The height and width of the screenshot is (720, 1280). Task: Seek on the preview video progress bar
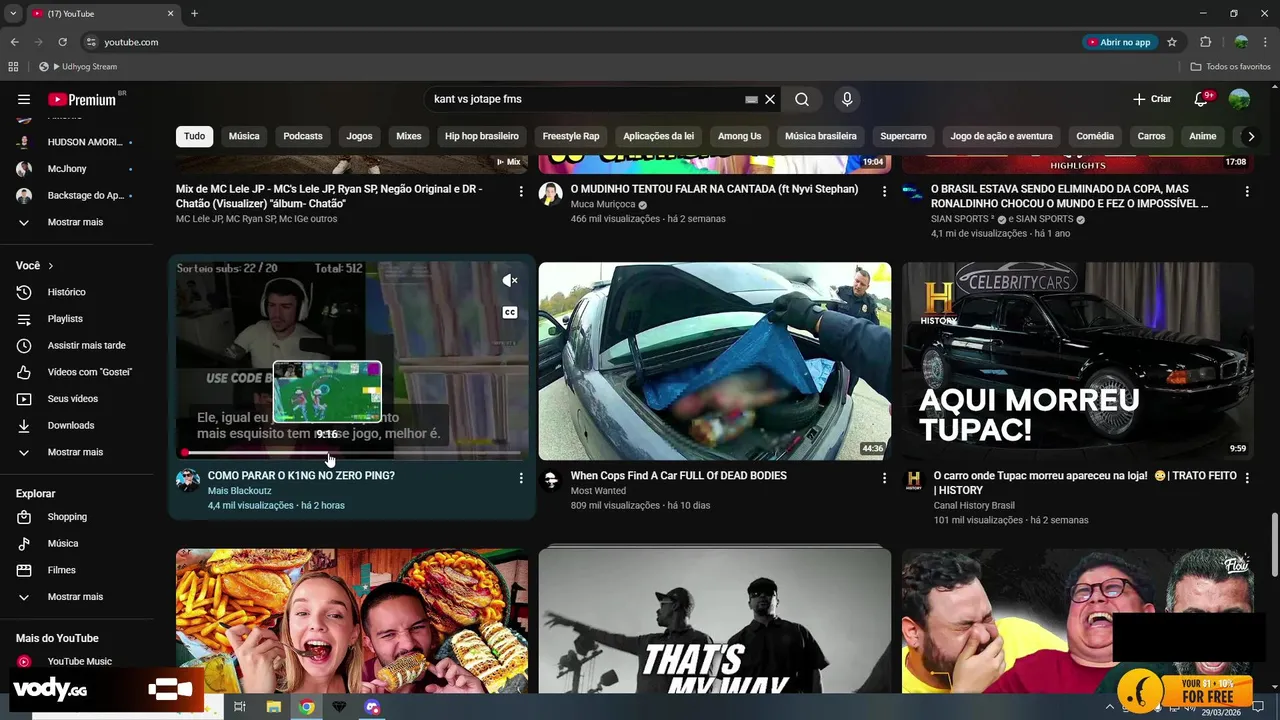(352, 453)
